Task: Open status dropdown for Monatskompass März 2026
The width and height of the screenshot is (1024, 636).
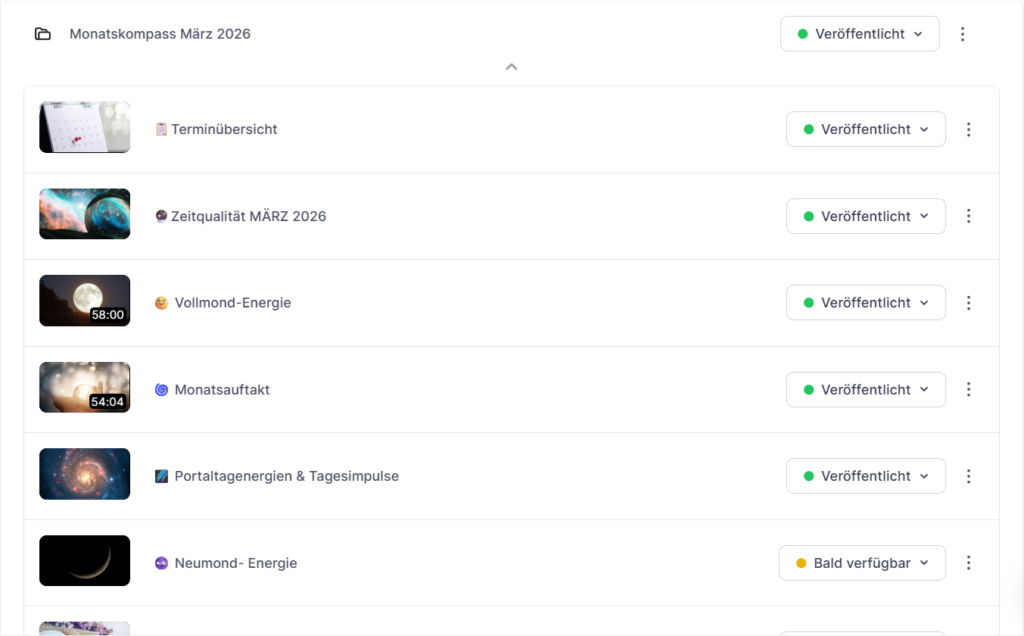Action: pos(859,34)
